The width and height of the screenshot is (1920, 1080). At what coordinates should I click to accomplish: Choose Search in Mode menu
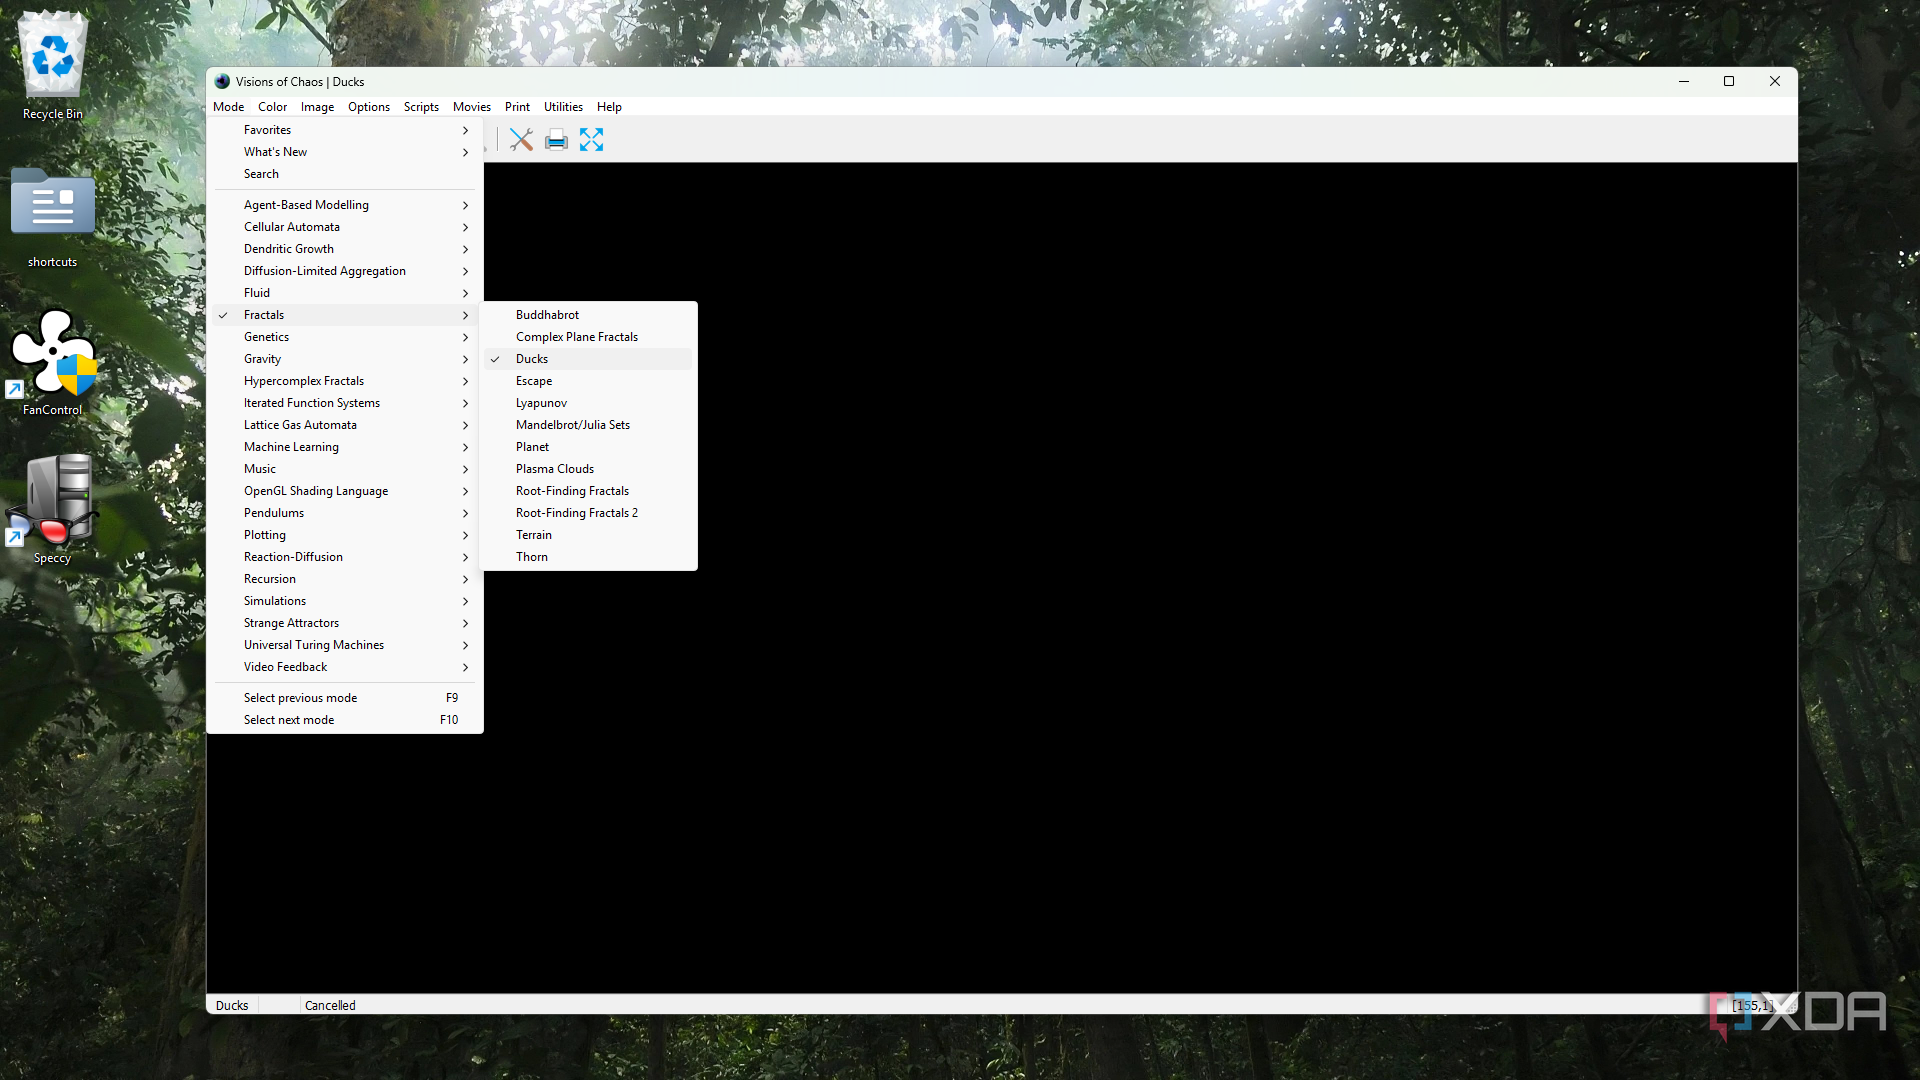(x=345, y=174)
